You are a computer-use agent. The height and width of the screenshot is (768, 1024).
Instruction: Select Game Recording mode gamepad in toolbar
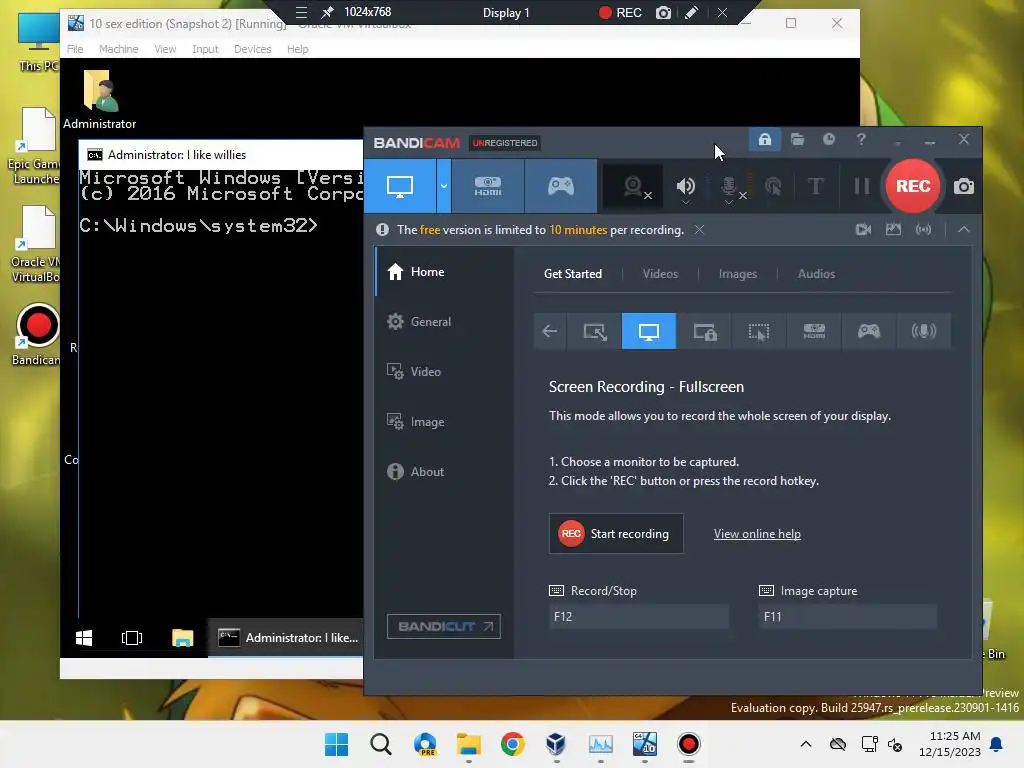click(x=560, y=186)
